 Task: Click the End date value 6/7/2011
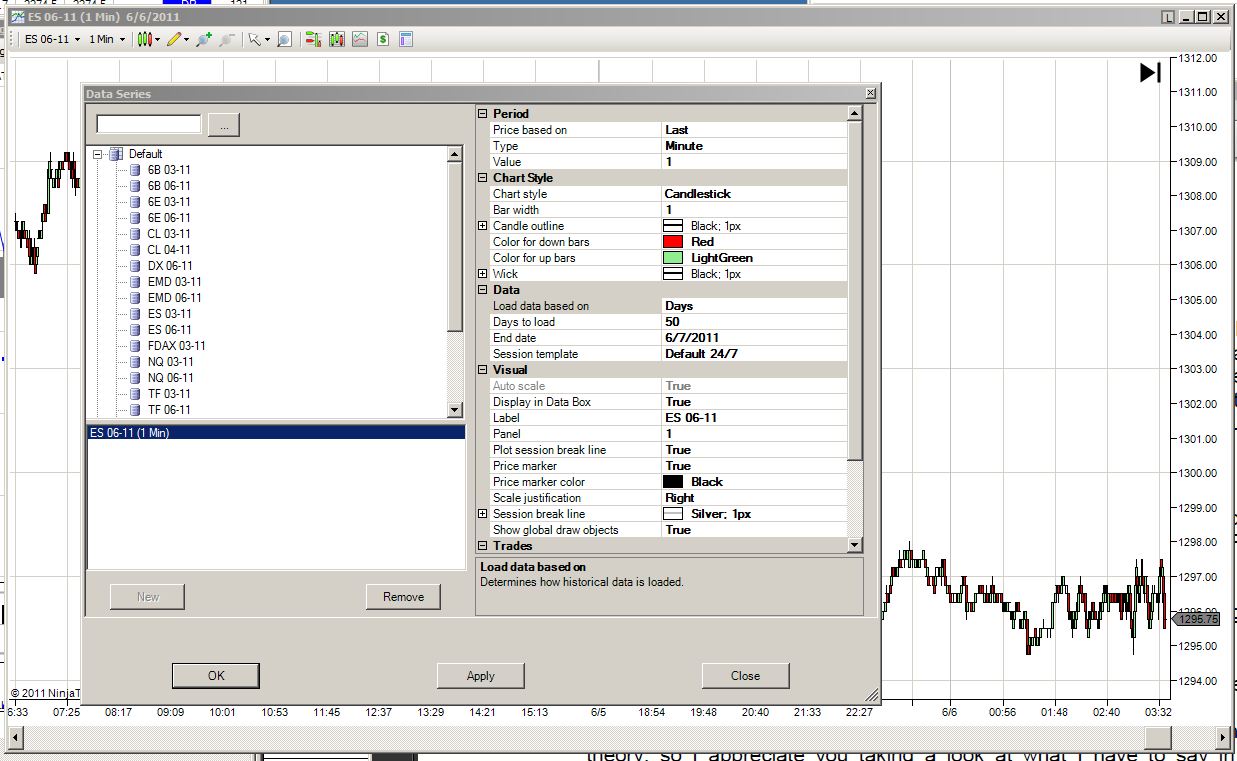754,338
